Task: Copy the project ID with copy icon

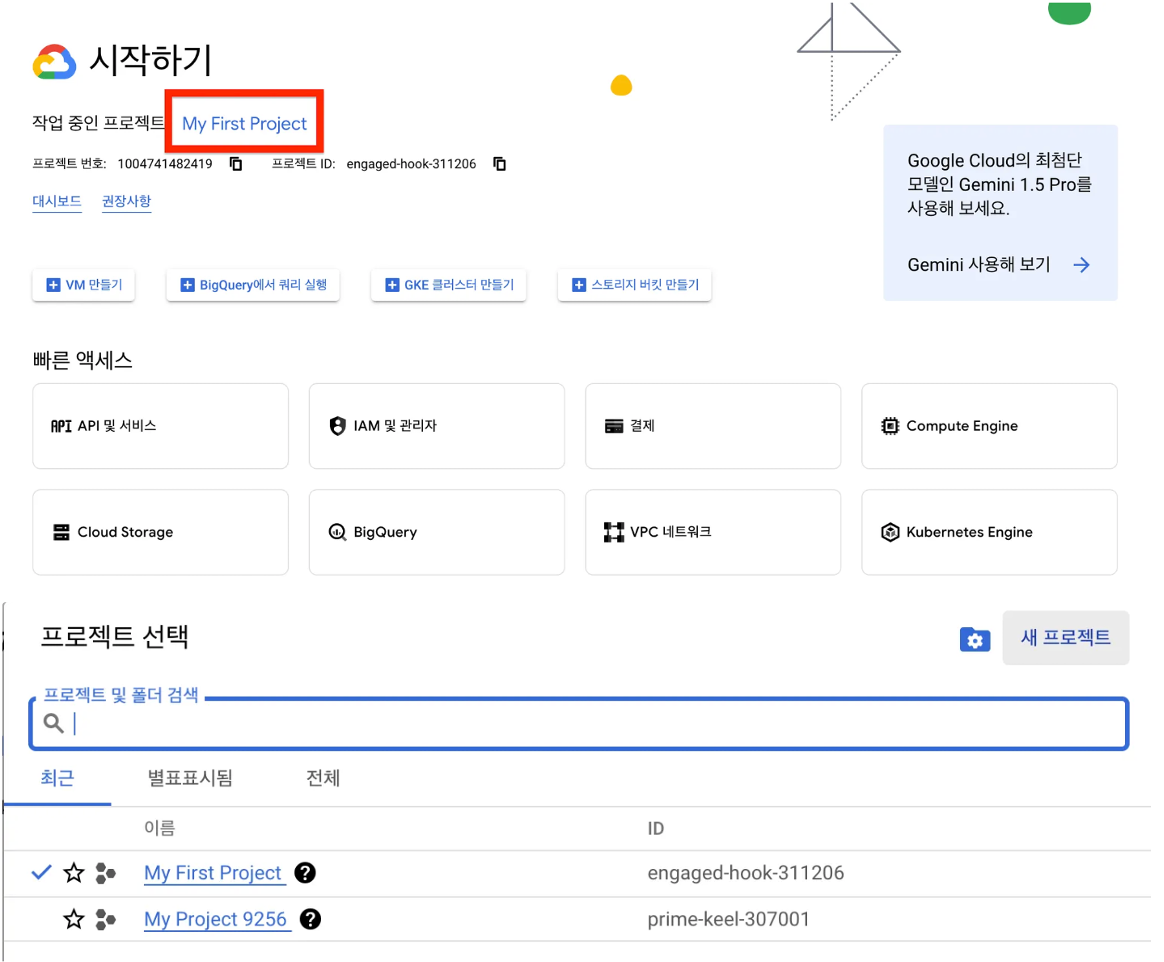Action: (500, 163)
